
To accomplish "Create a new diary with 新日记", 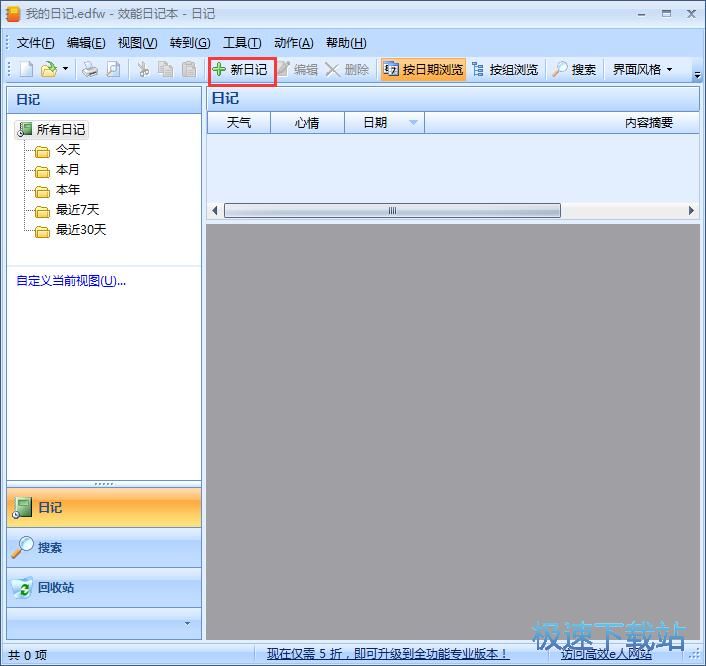I will [x=240, y=70].
